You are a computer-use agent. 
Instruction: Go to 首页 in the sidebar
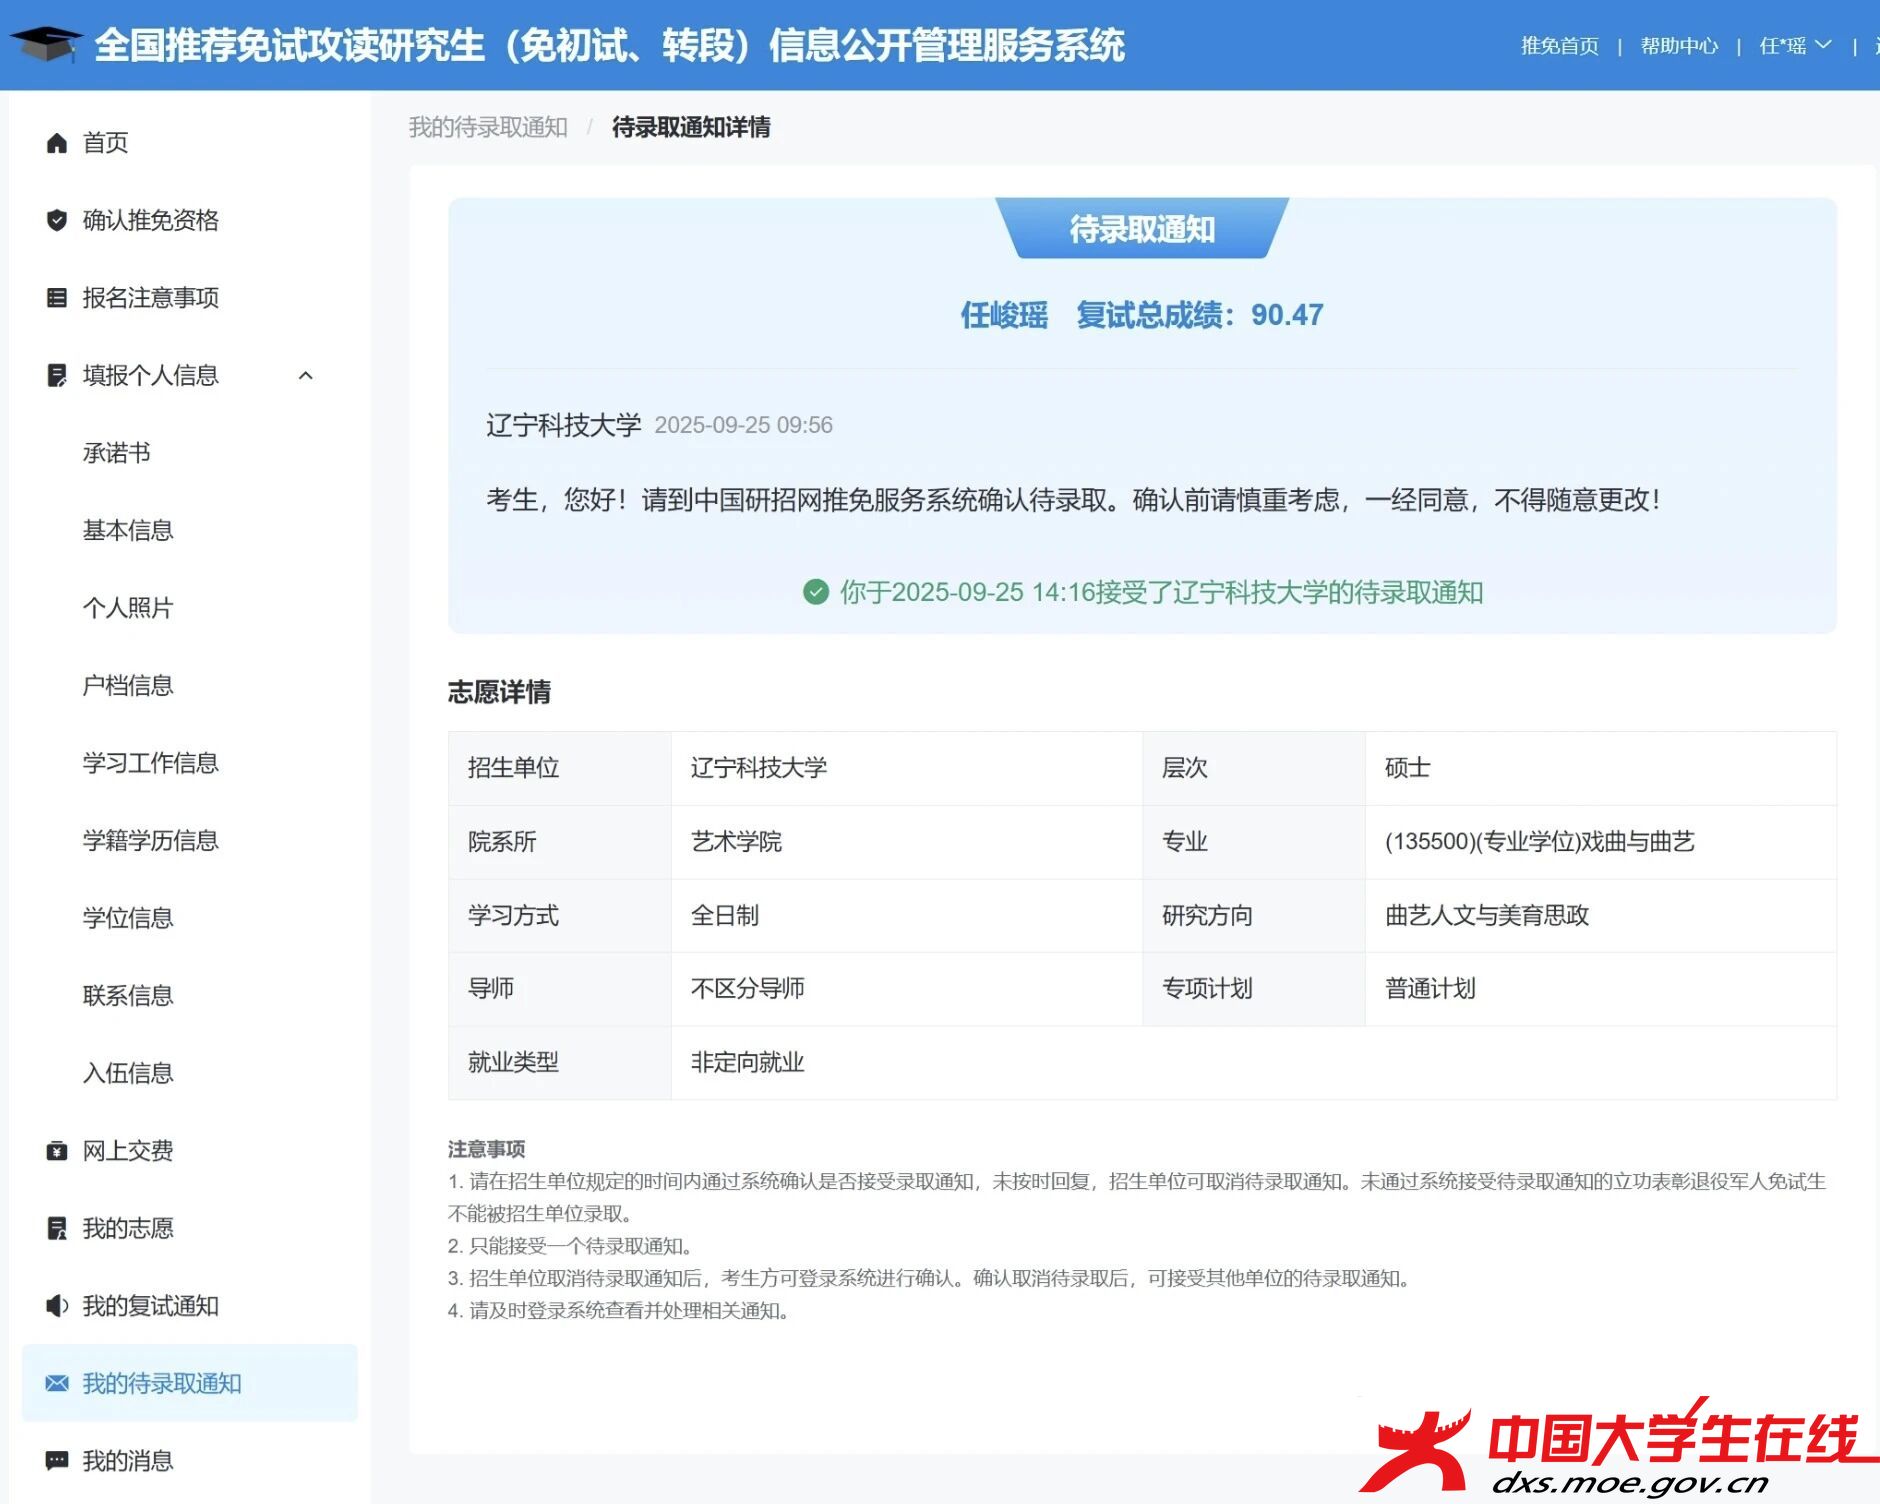point(106,143)
